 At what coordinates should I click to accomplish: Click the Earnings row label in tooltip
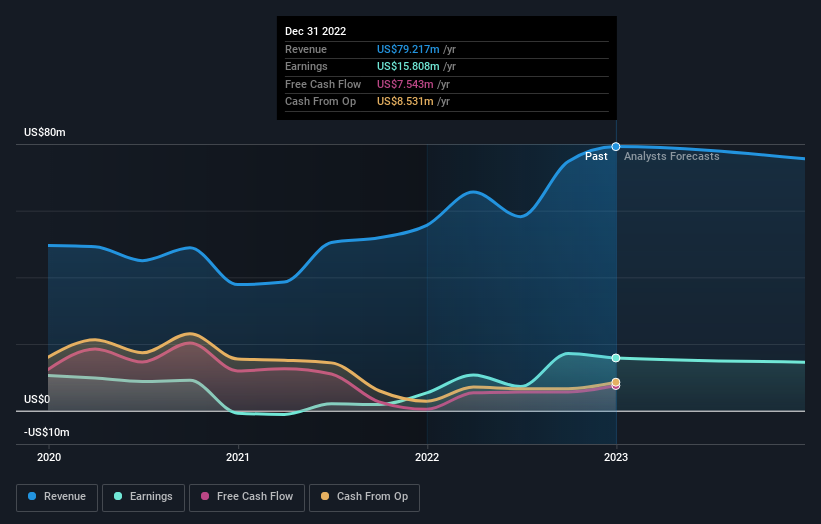click(306, 66)
